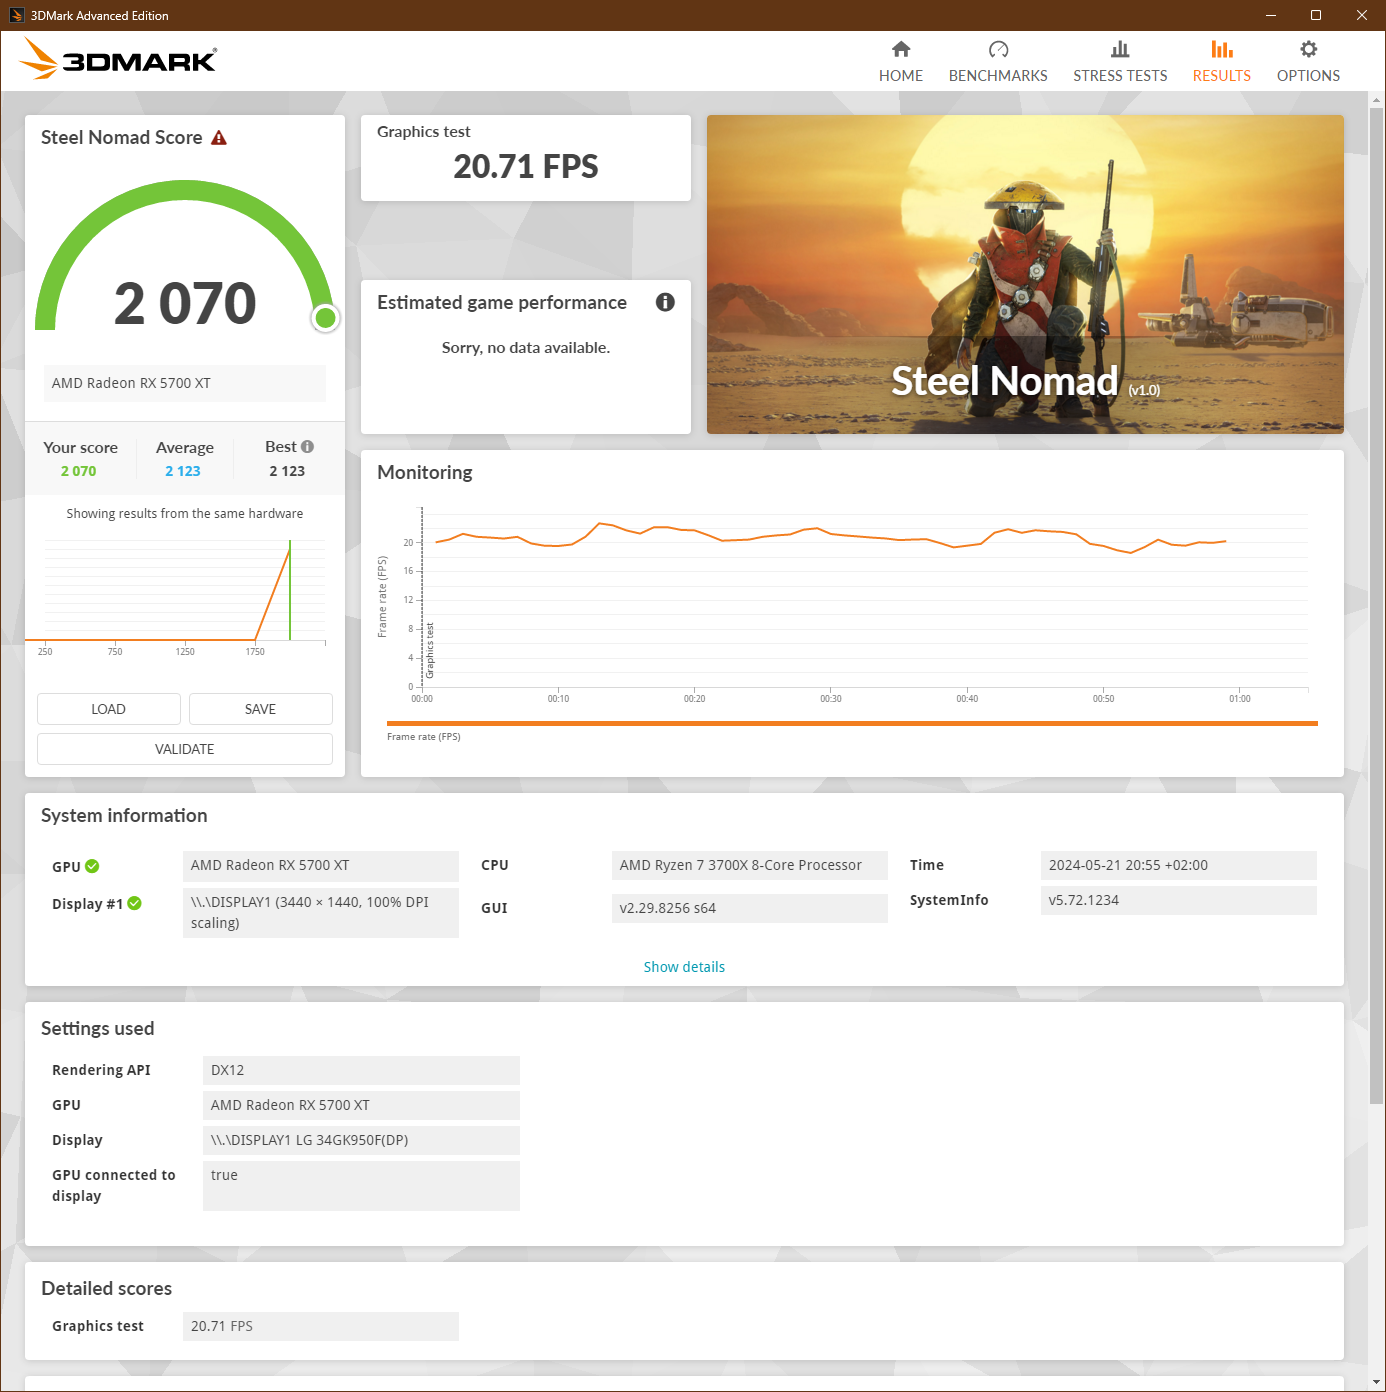This screenshot has height=1392, width=1386.
Task: Click the Settings used GPU value field
Action: [361, 1105]
